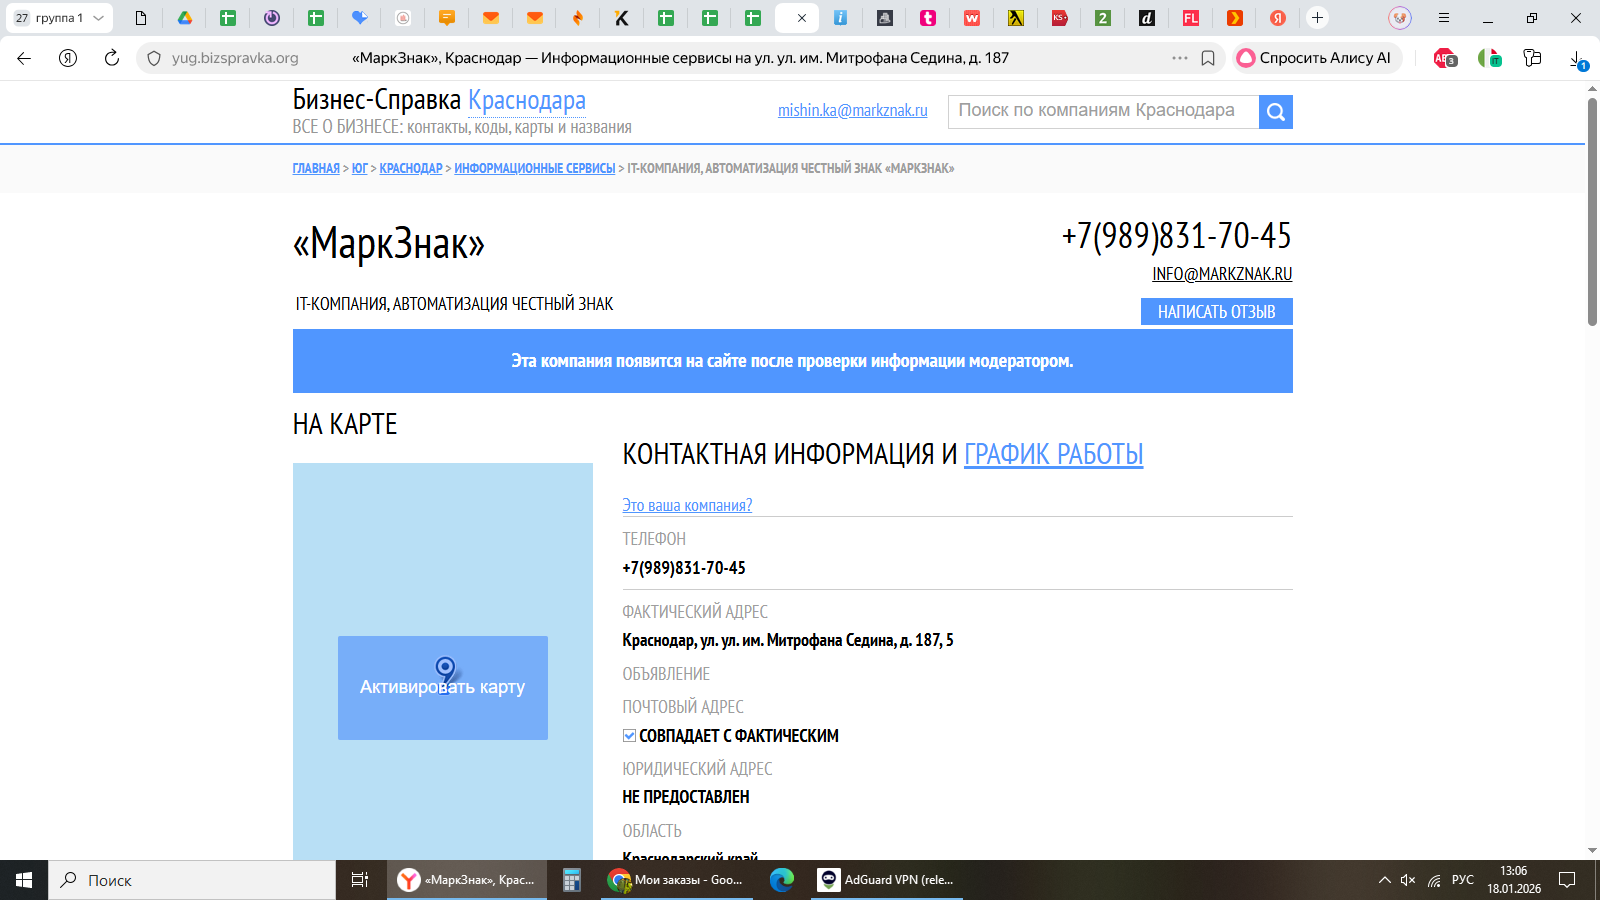The image size is (1600, 900).
Task: Switch to the yellow-black lambda icon tab
Action: point(1016,18)
